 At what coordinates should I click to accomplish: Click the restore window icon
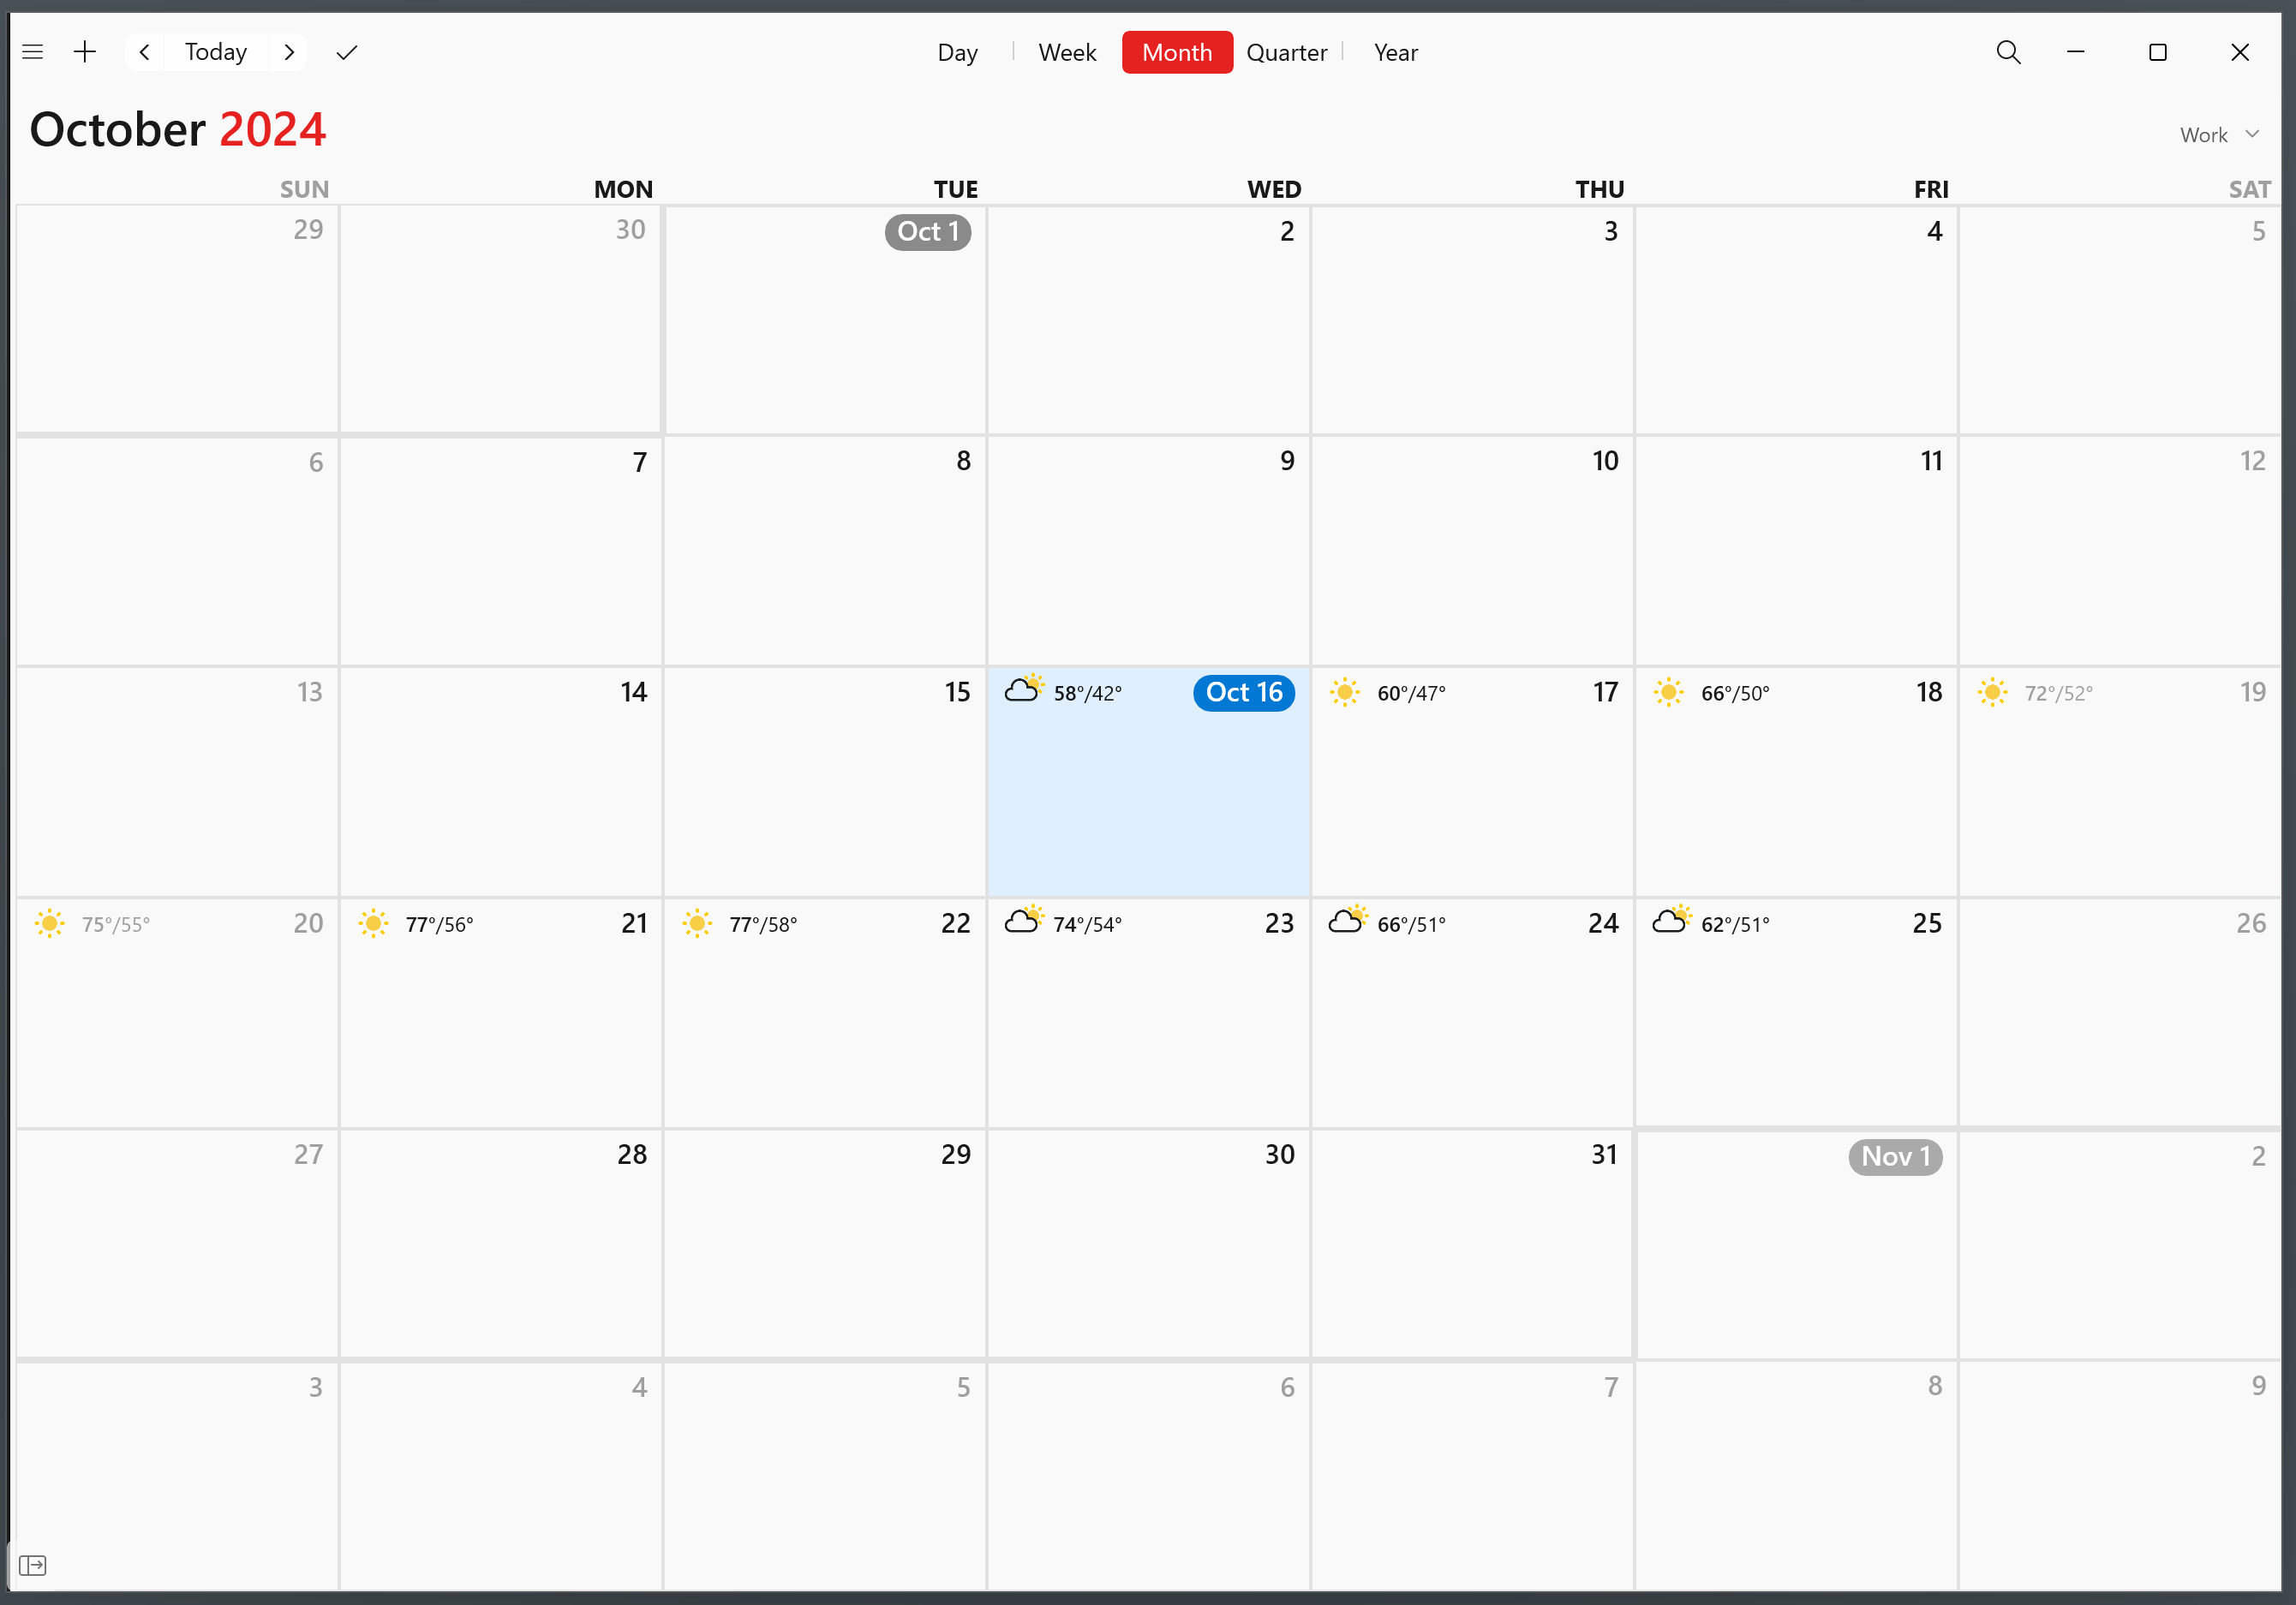pos(2155,52)
